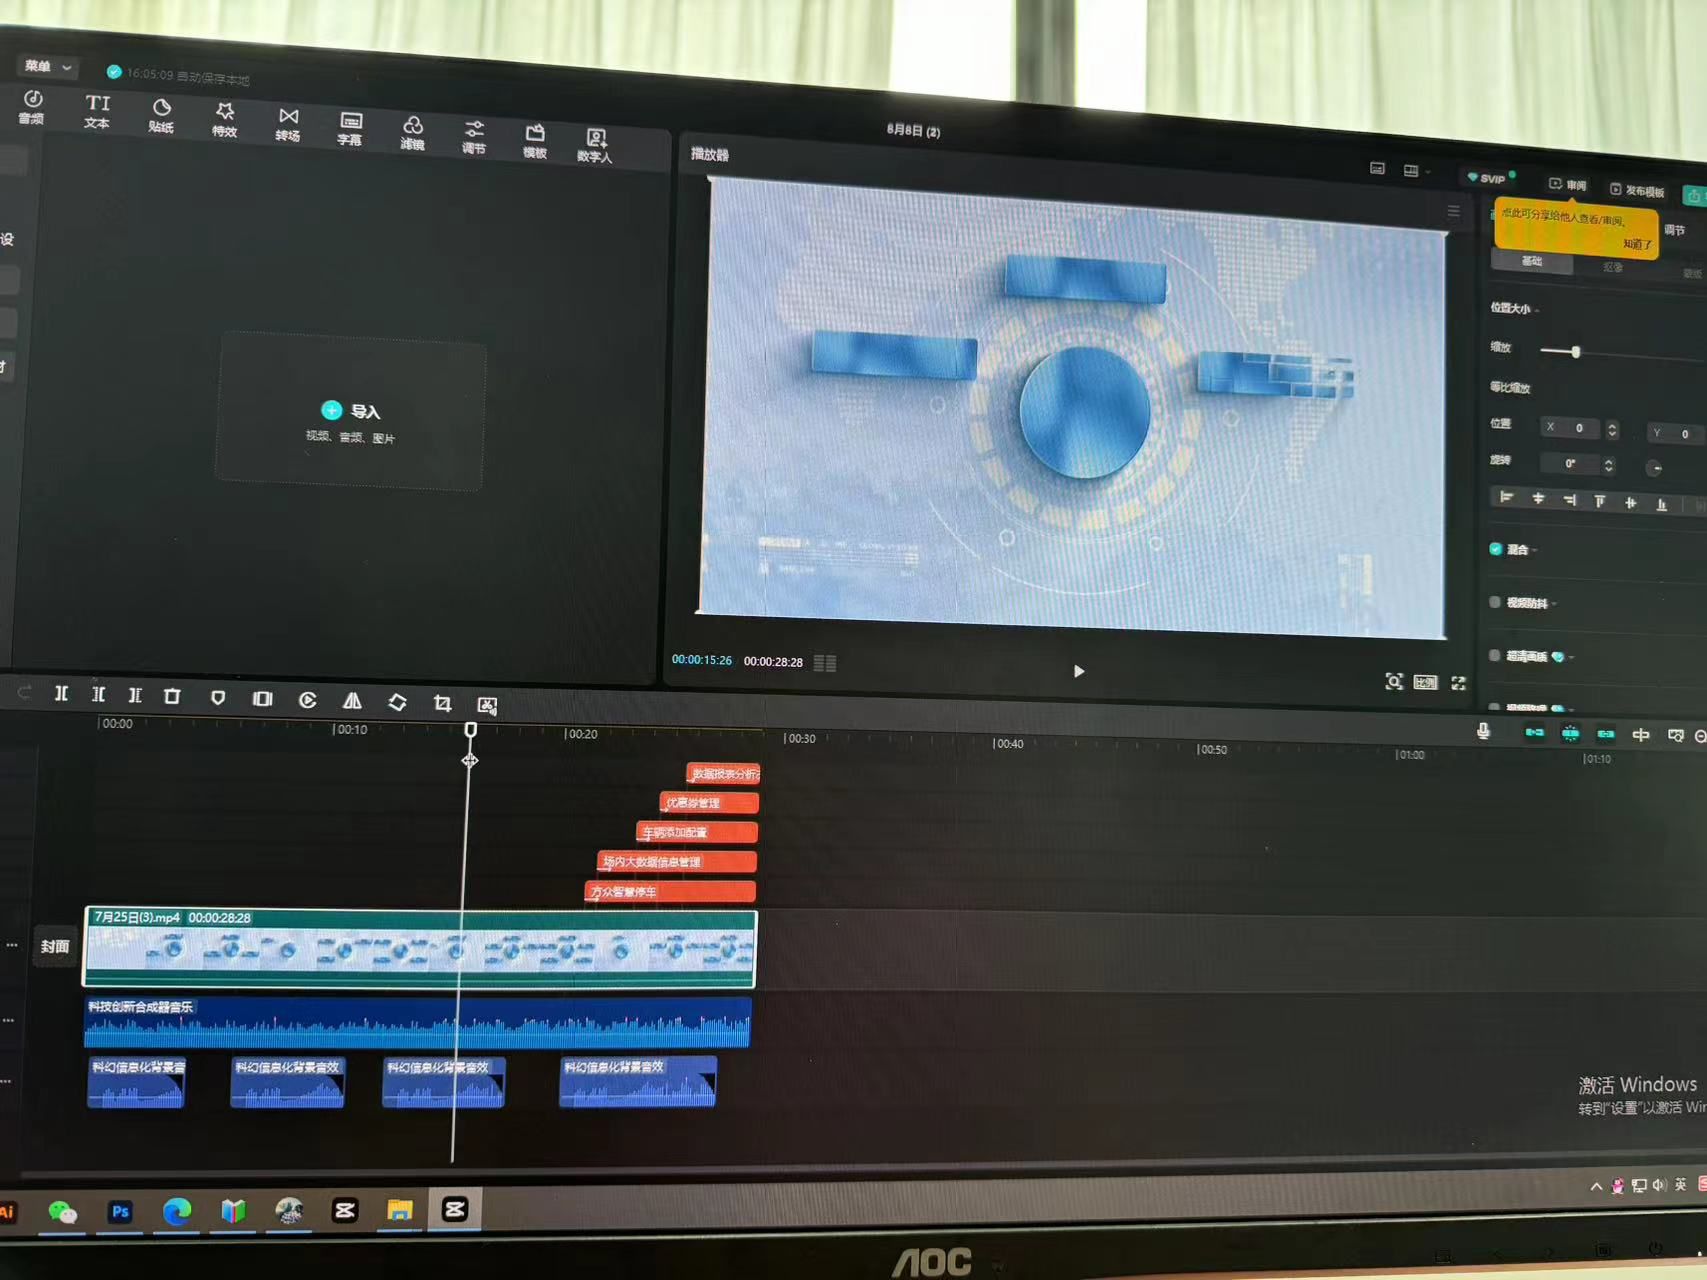Click the mirror flip icon
This screenshot has width=1707, height=1280.
(352, 701)
